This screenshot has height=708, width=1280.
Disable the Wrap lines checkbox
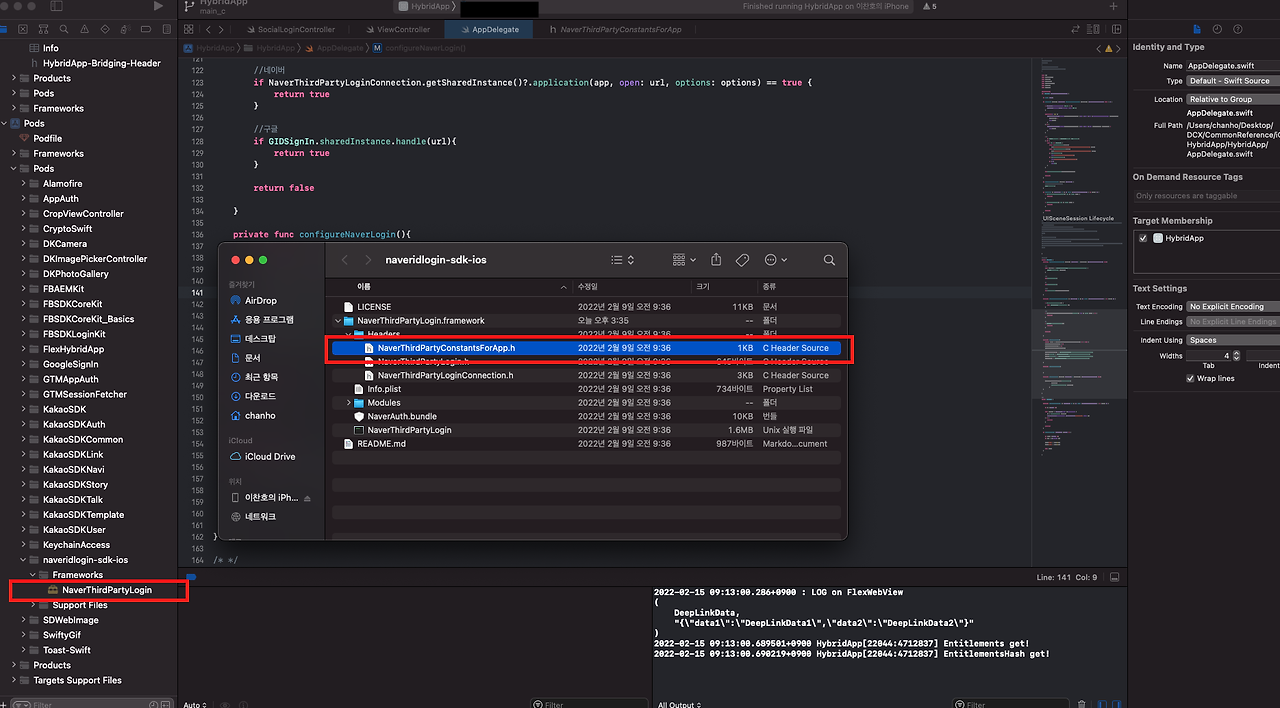tap(1190, 379)
